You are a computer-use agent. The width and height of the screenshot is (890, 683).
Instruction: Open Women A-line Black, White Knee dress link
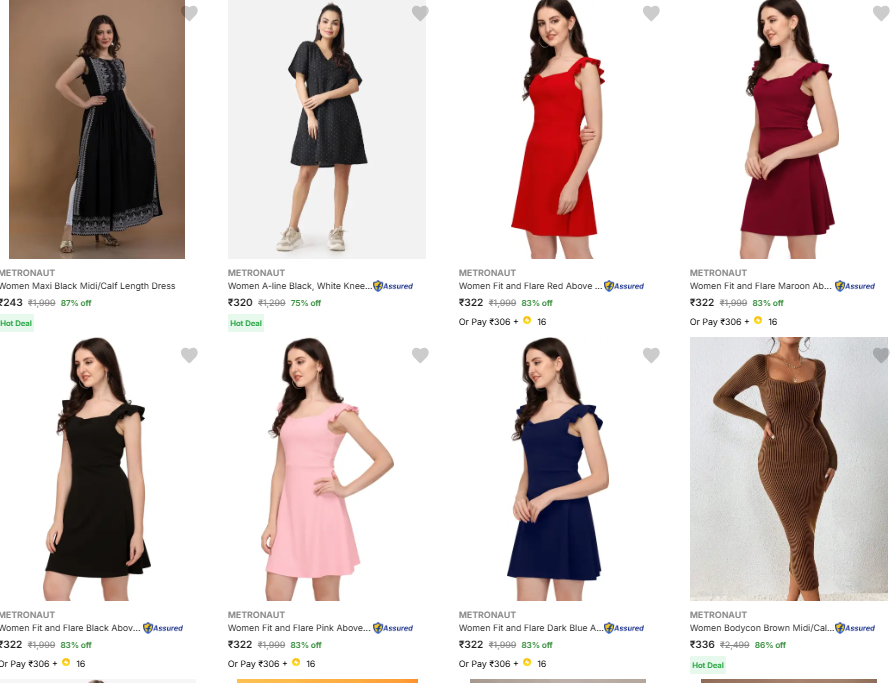[299, 286]
